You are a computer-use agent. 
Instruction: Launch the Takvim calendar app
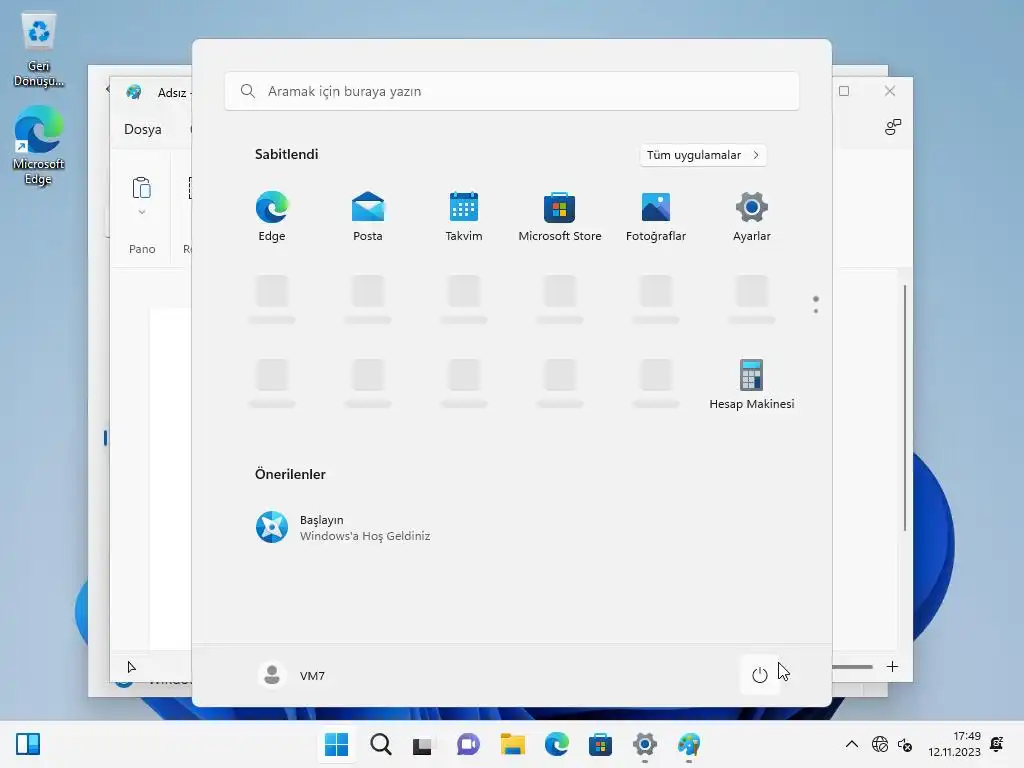click(x=464, y=216)
